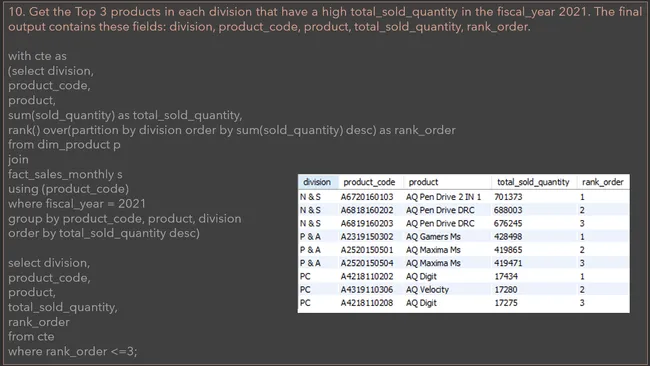This screenshot has height=366, width=650.
Task: Click the total_sold_quantity column header
Action: pyautogui.click(x=533, y=182)
